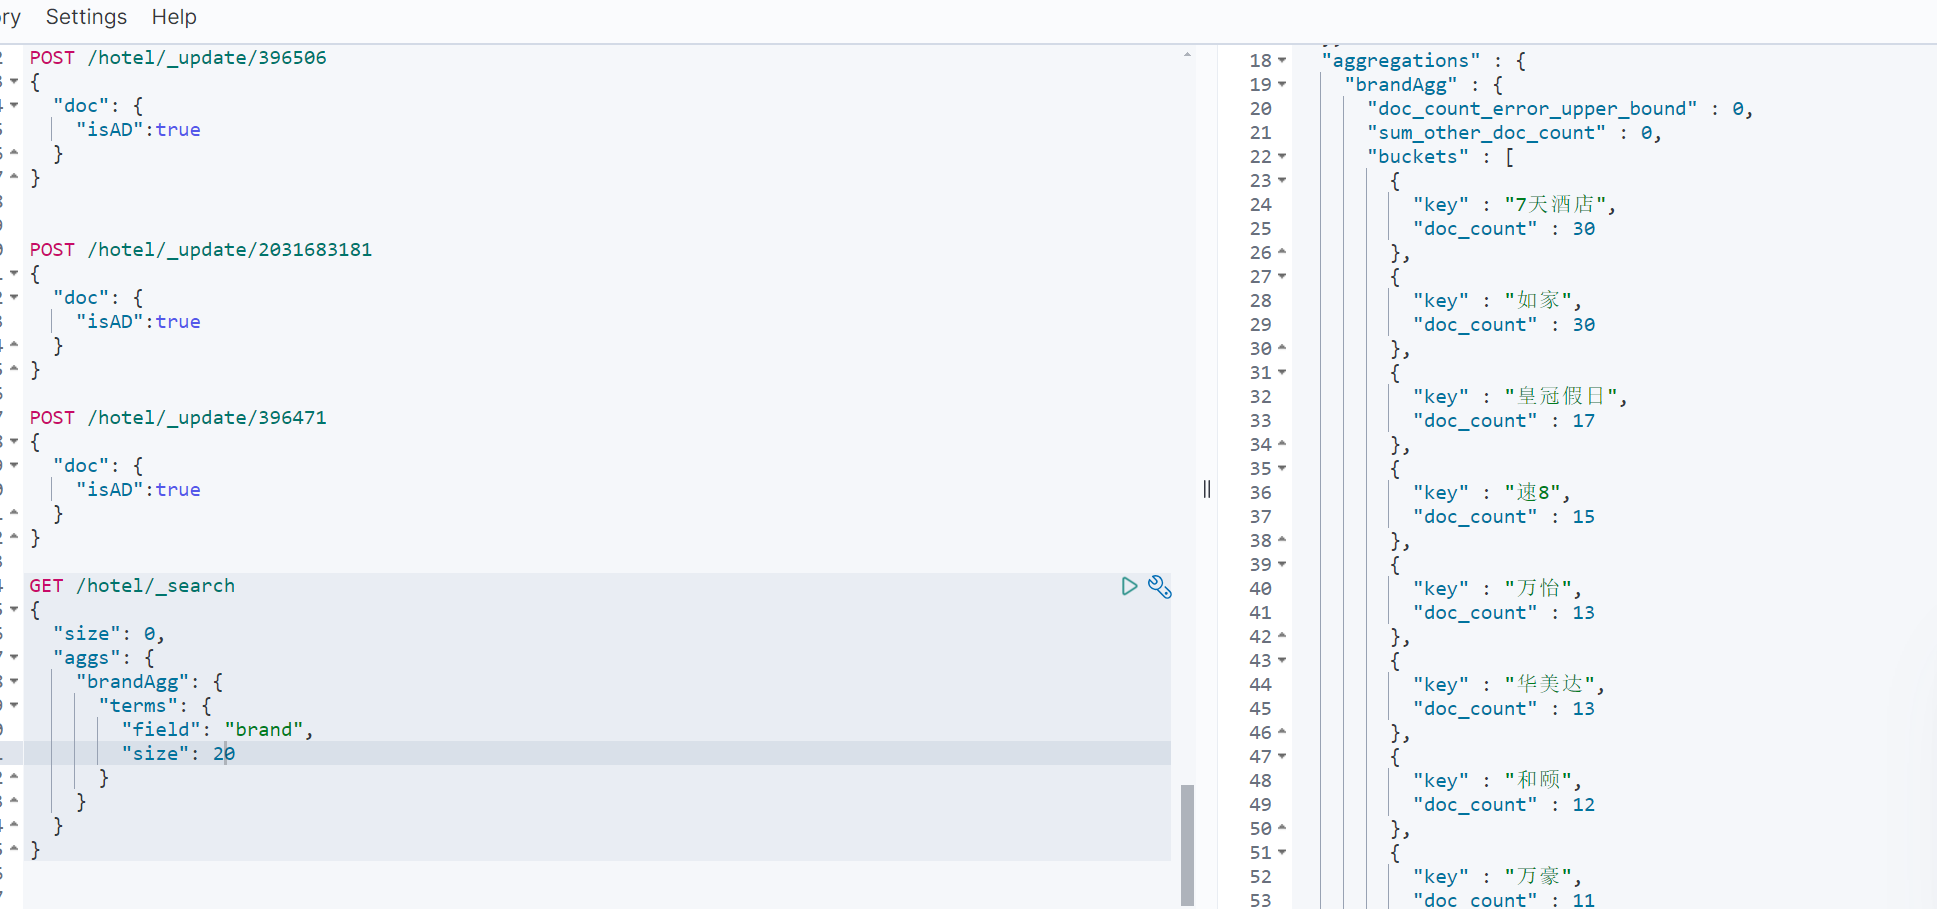Place cursor on POST /hotel/_update/396471 line
The height and width of the screenshot is (909, 1937).
coord(178,418)
